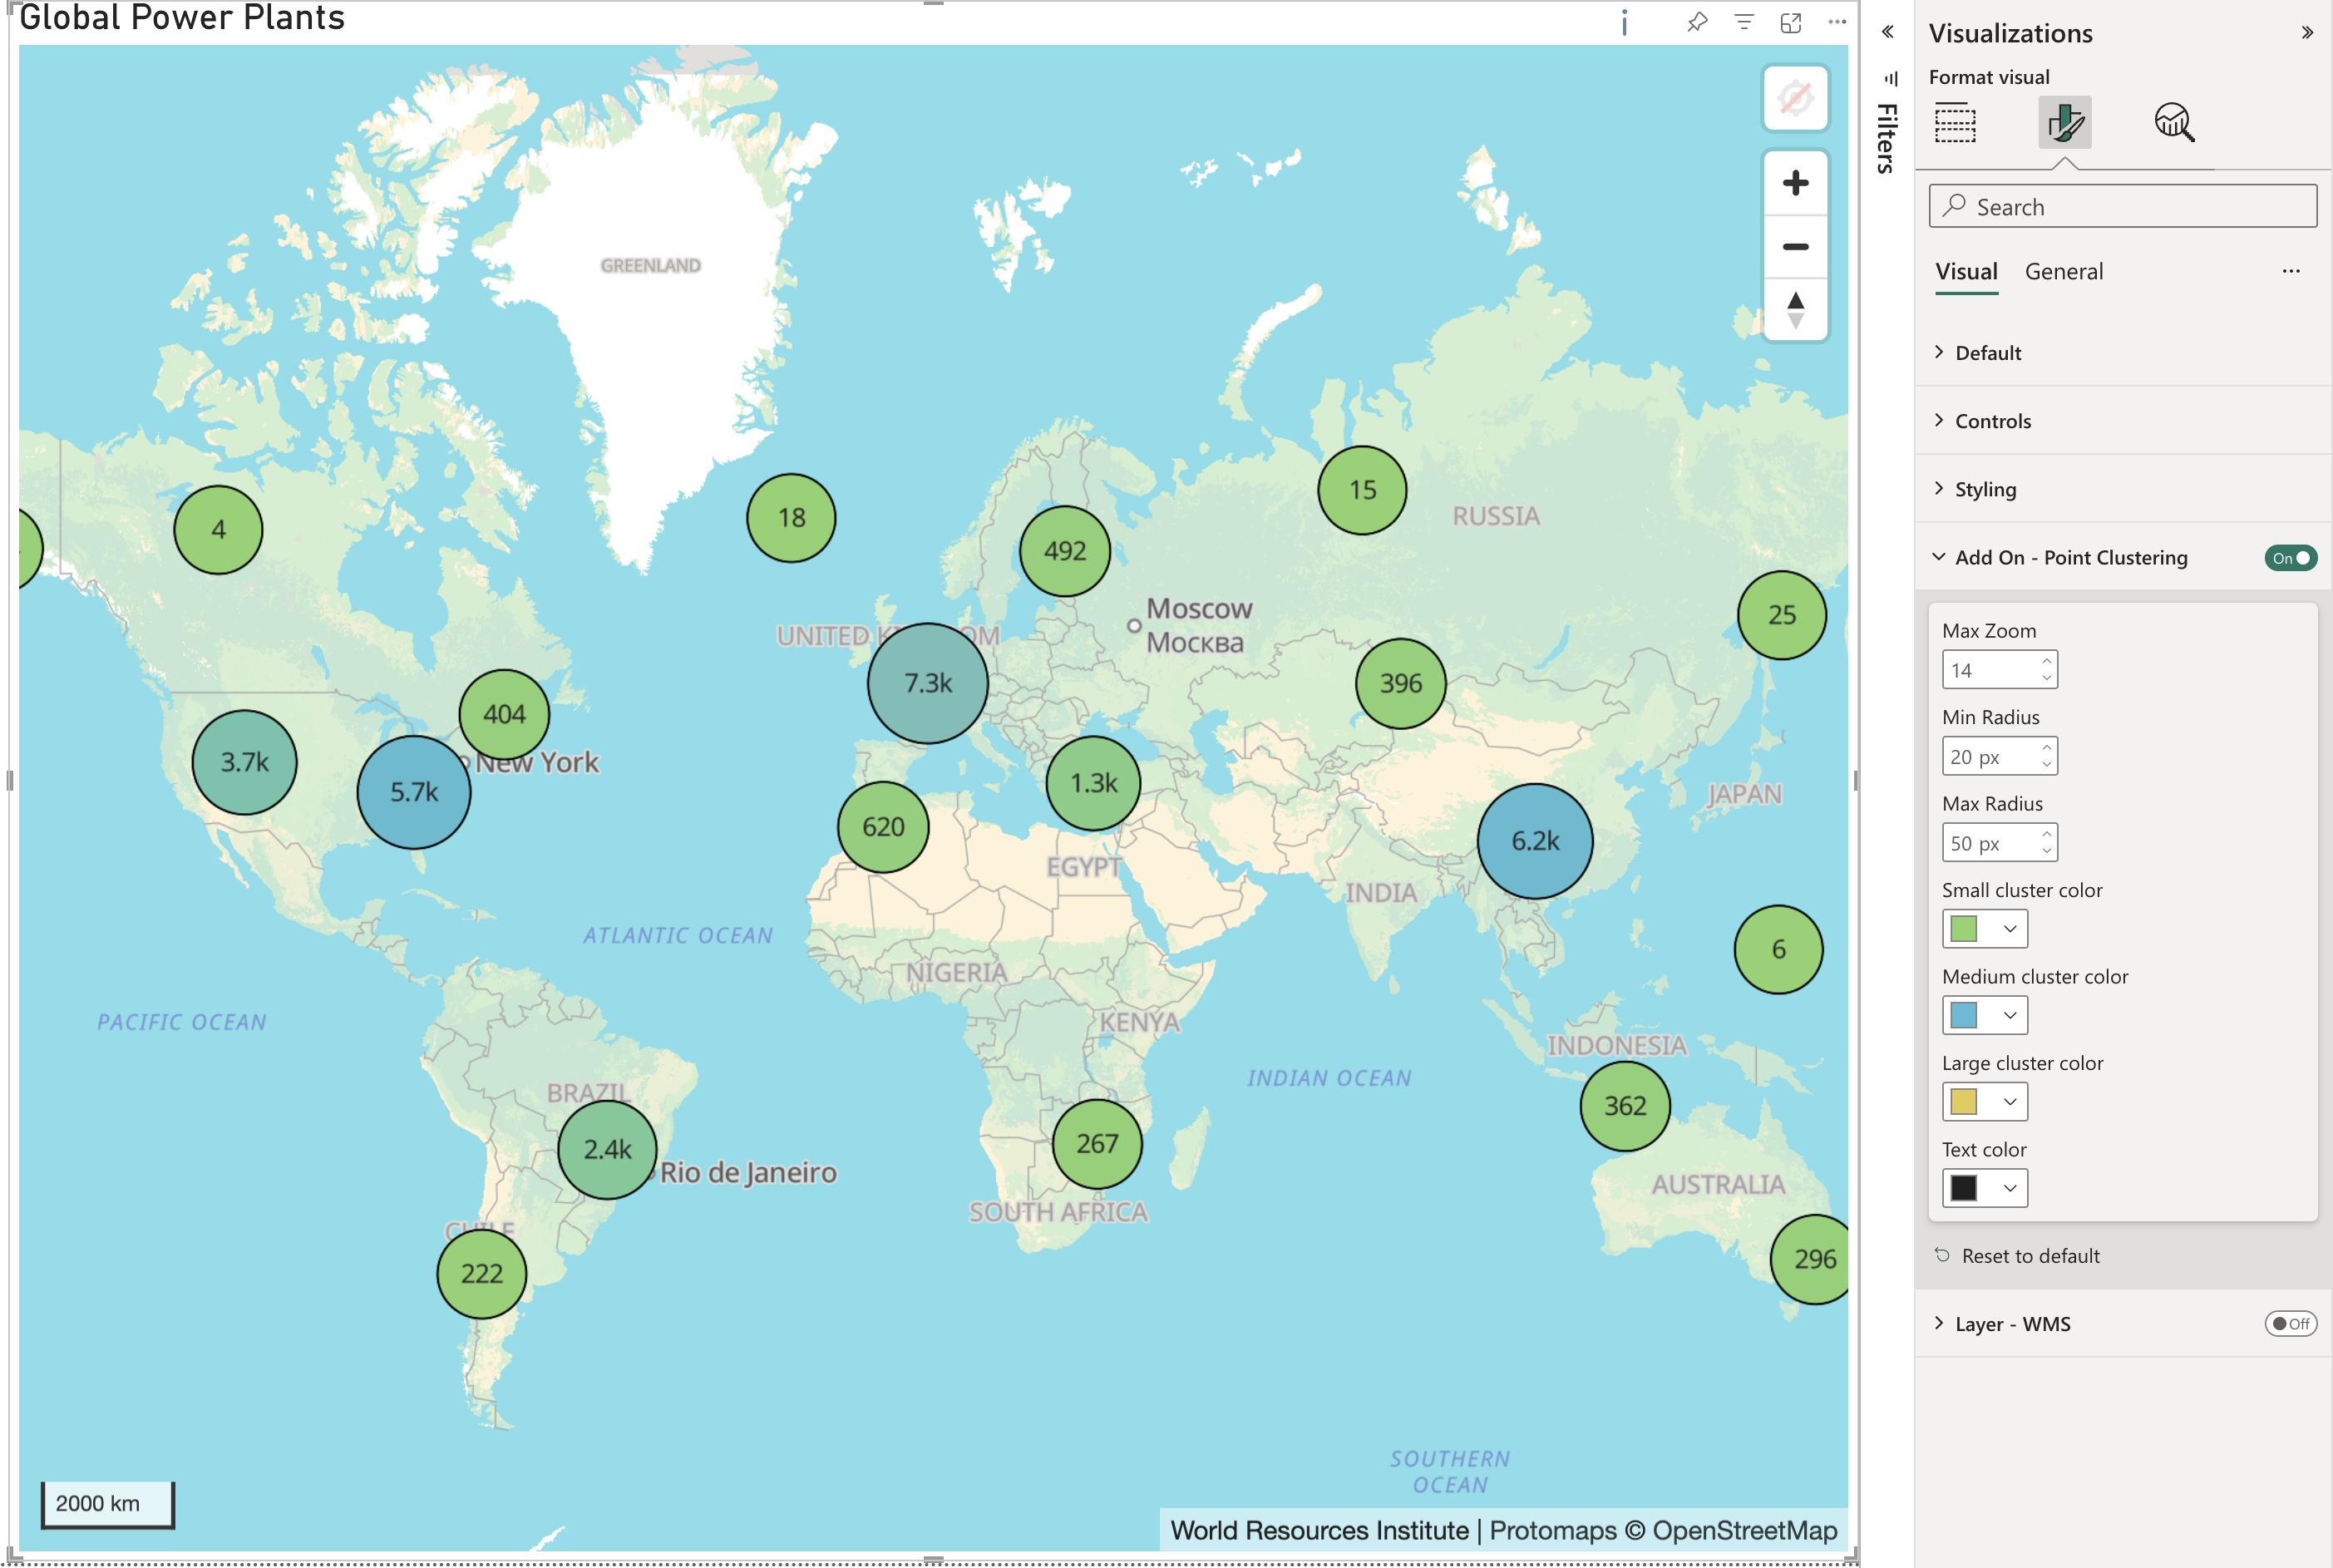The image size is (2333, 1568).
Task: Click the map zoom out minus button
Action: [1795, 247]
